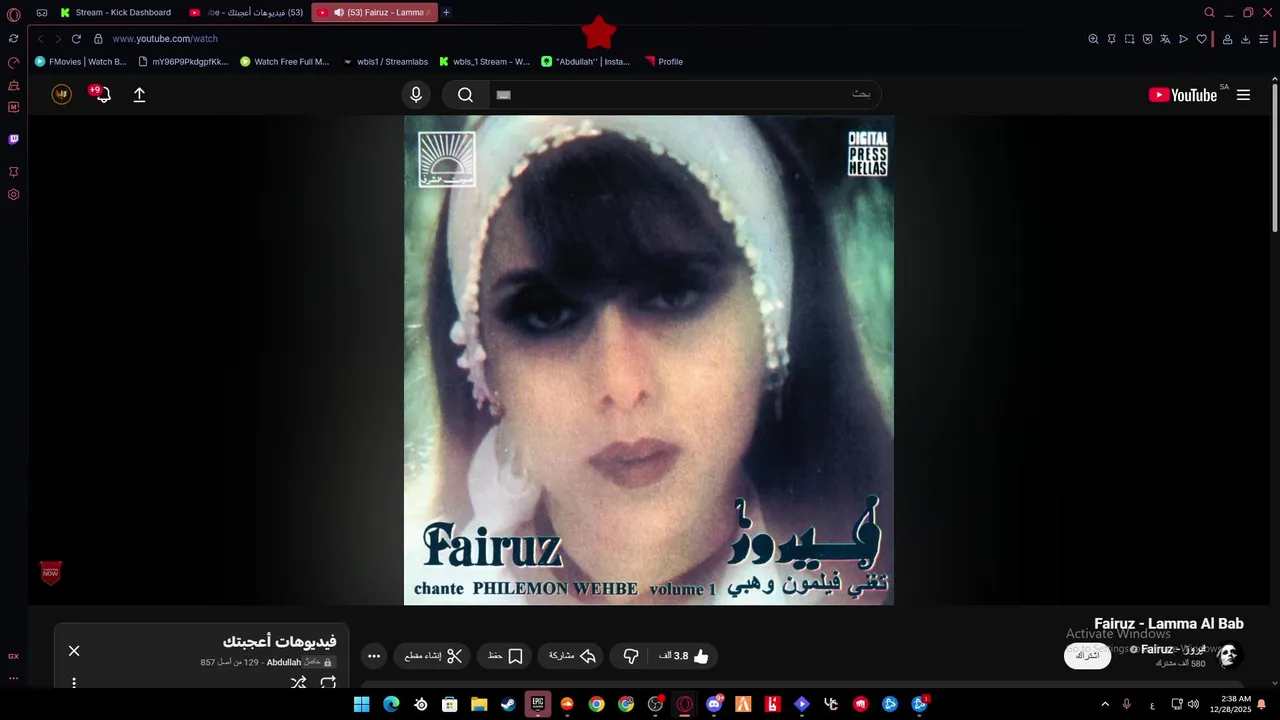This screenshot has width=1280, height=720.
Task: Click إنشاء مقطع clip button
Action: click(x=433, y=656)
